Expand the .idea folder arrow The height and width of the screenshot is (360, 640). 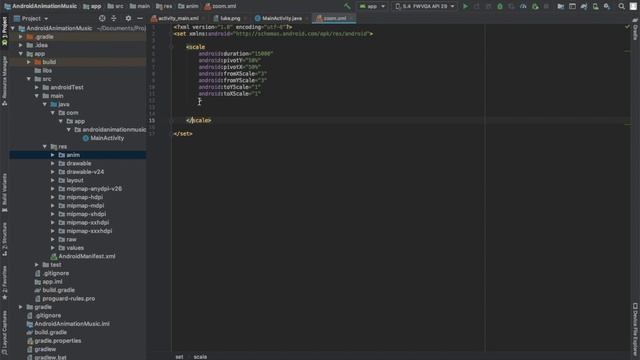coord(21,45)
